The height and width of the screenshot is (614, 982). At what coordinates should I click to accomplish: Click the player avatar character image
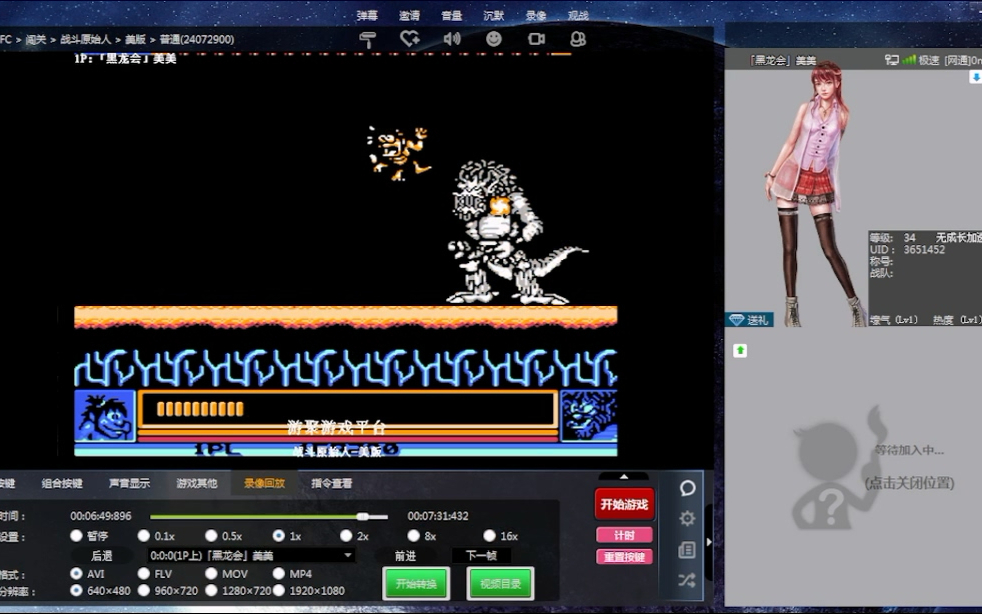814,194
